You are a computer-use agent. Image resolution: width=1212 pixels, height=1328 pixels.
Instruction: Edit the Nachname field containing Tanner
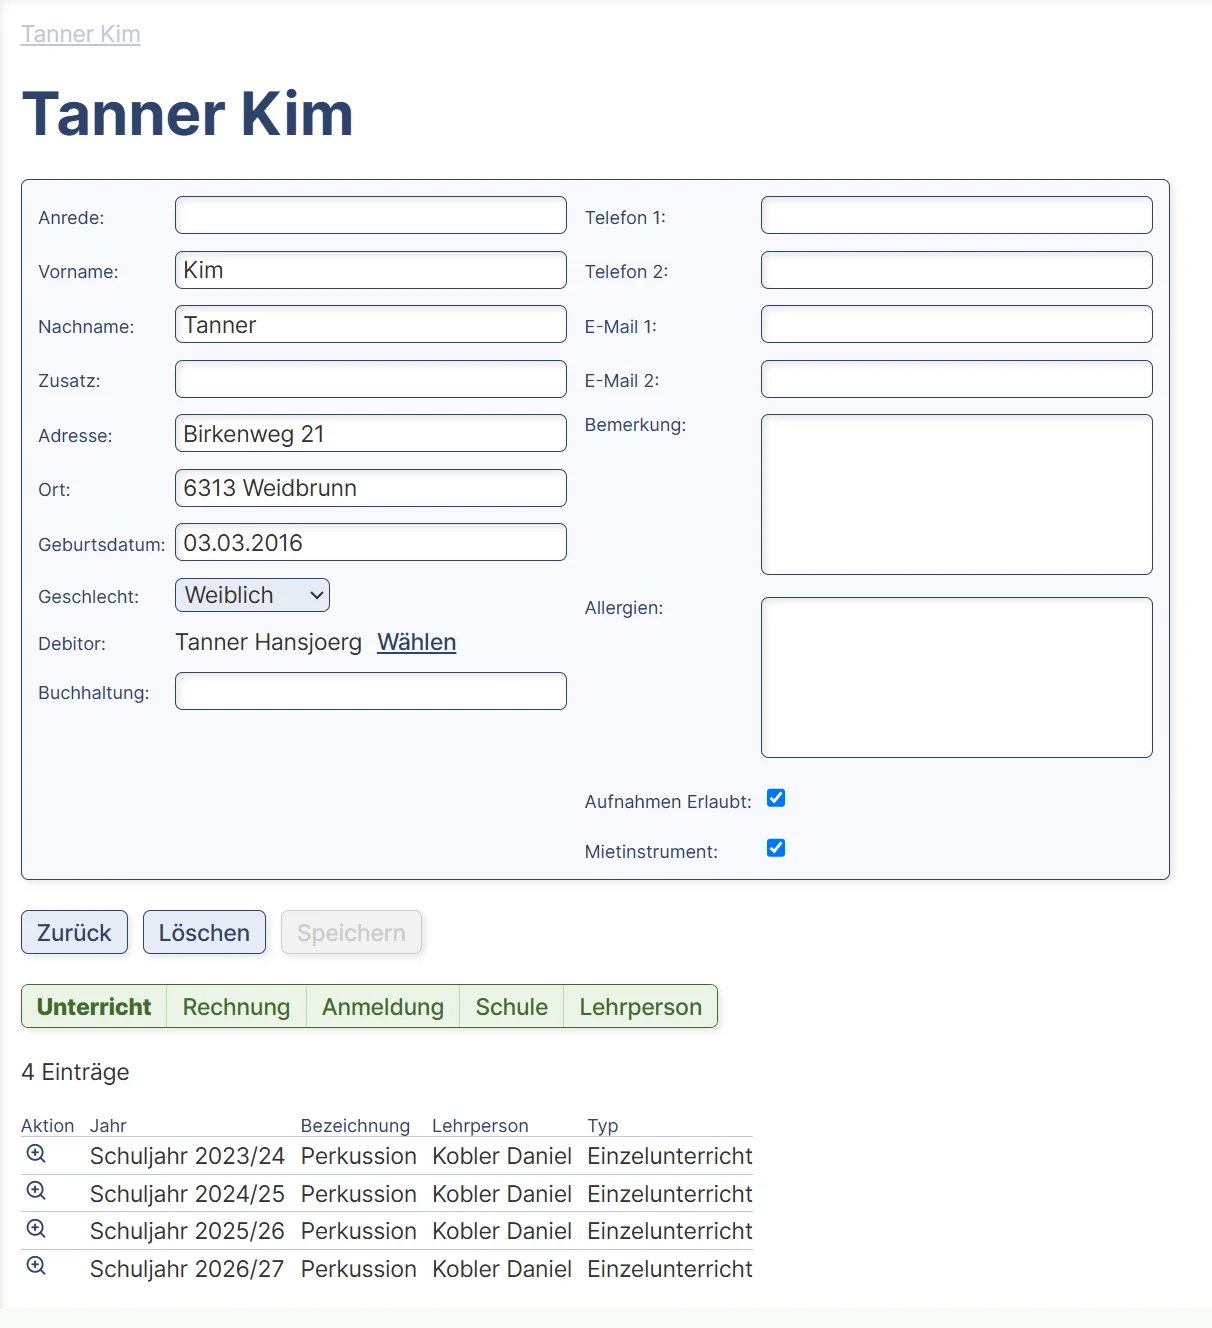pyautogui.click(x=371, y=324)
